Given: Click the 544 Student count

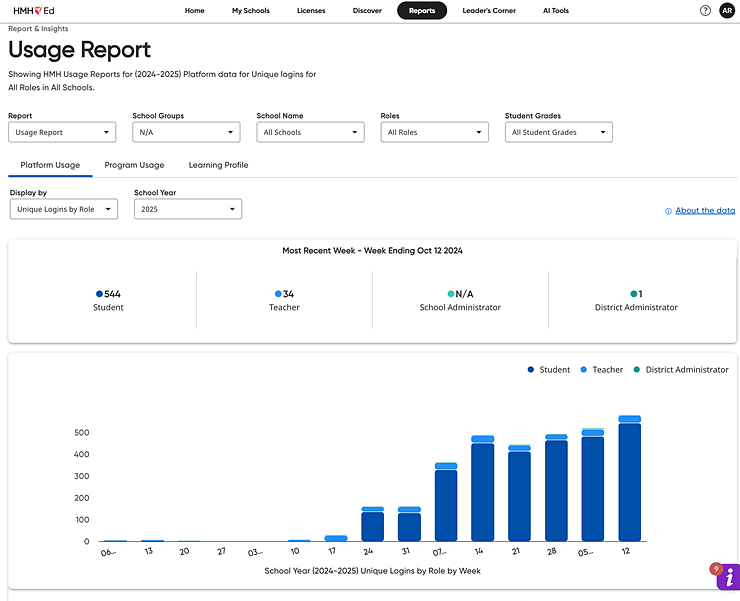Looking at the screenshot, I should (112, 294).
